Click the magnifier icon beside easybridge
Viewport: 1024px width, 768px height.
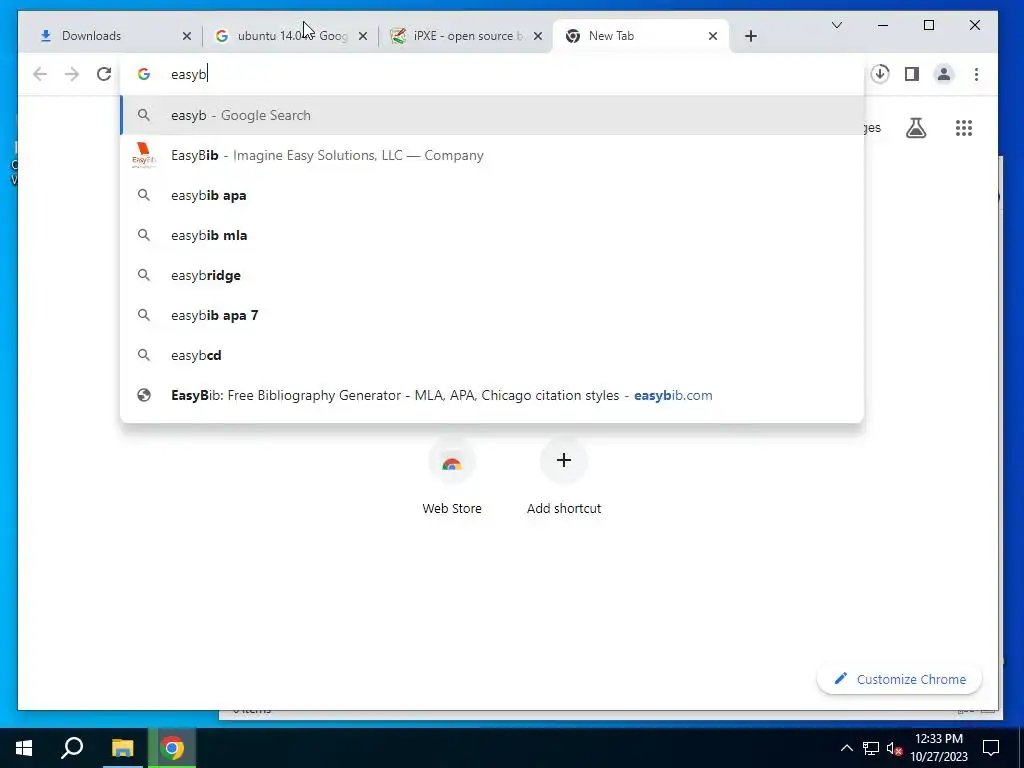click(x=144, y=276)
